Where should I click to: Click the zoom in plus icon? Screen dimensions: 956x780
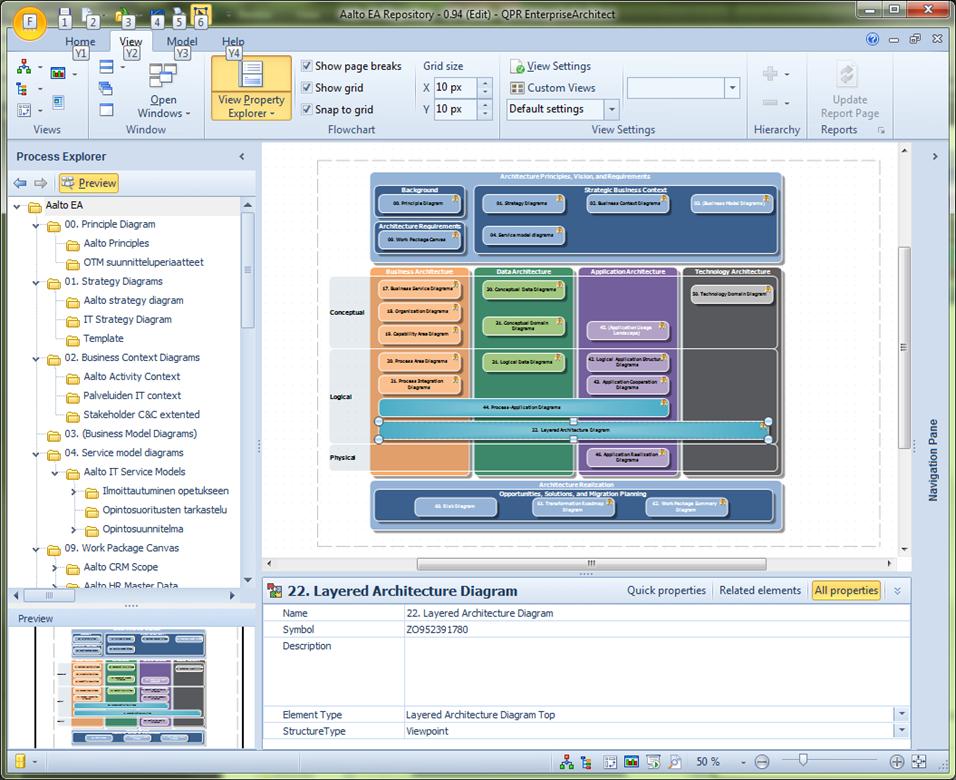tap(896, 761)
